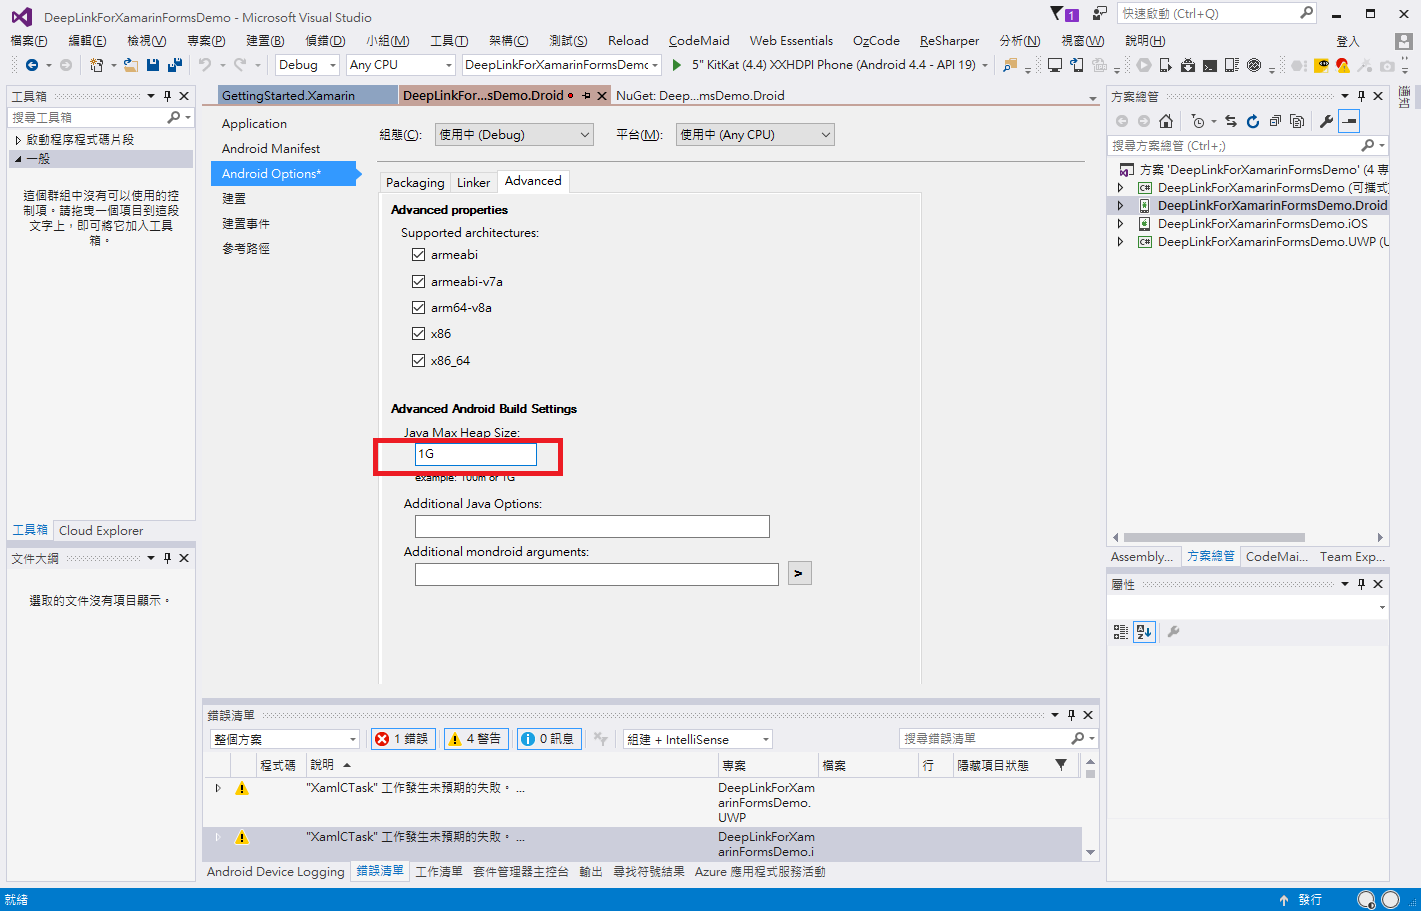Uncheck the x86 architecture checkbox
The height and width of the screenshot is (911, 1421).
click(419, 333)
